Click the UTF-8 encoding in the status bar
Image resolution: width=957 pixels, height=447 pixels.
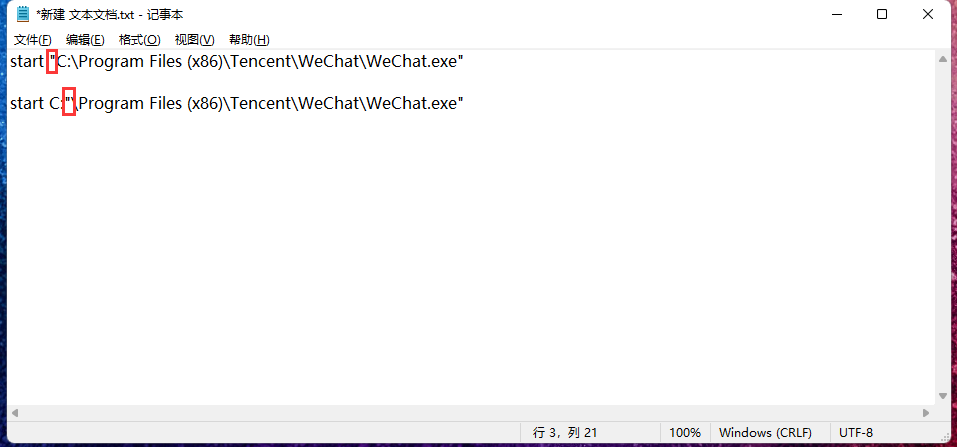pos(856,433)
